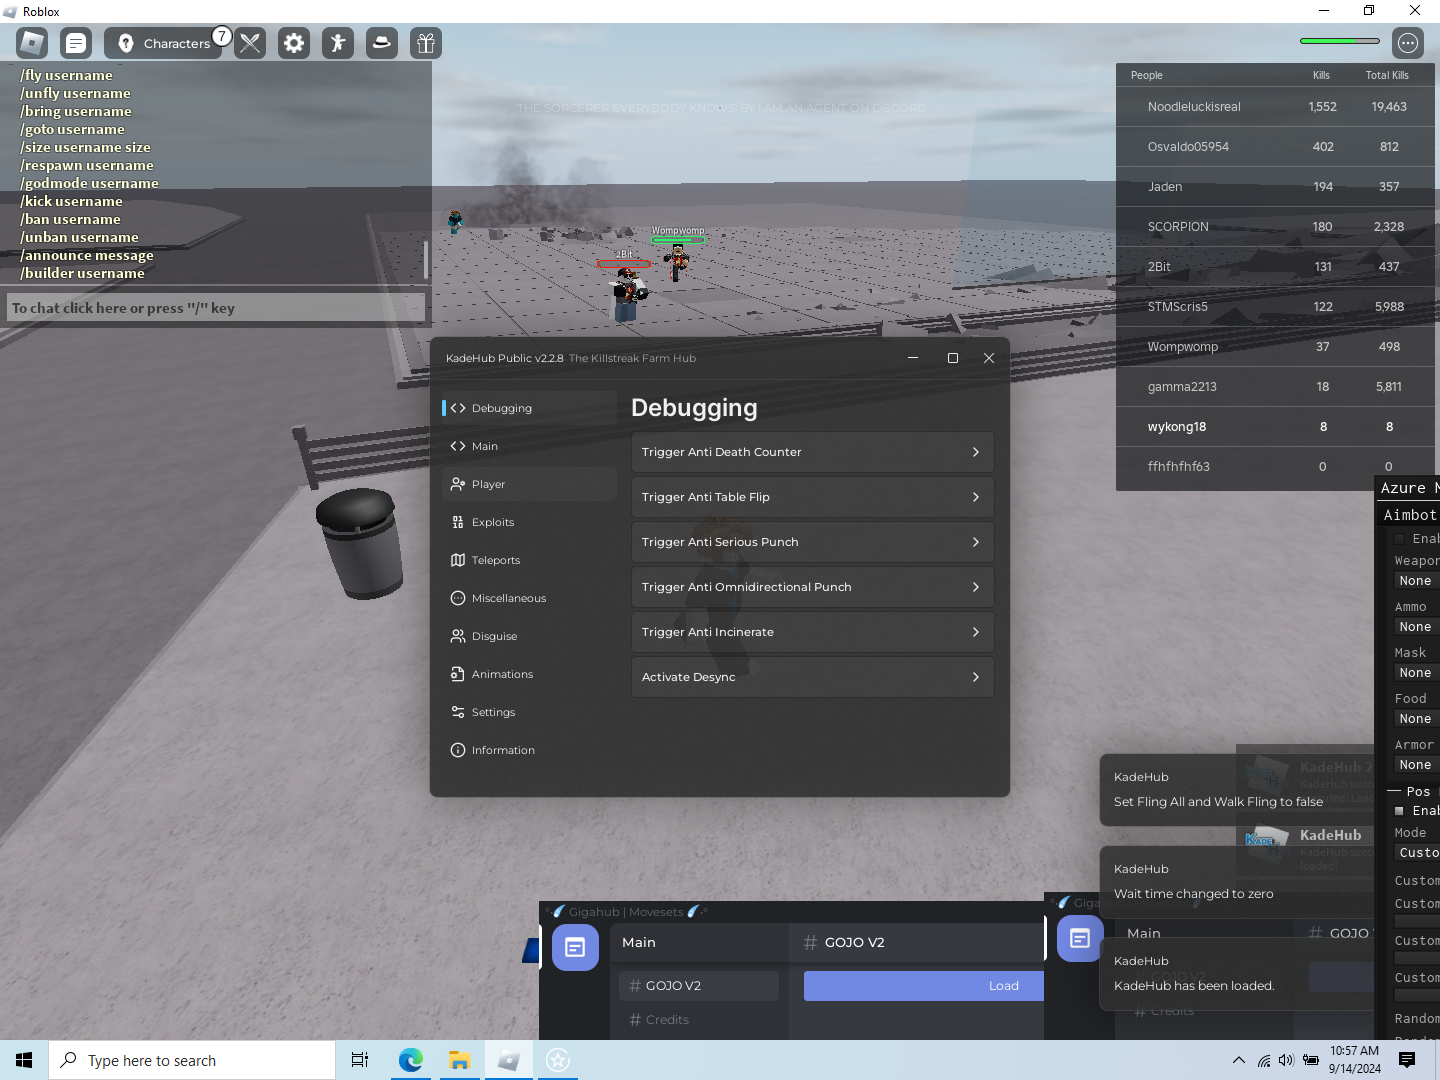This screenshot has height=1080, width=1440.
Task: Open the Mode dropdown in Azure panel
Action: point(1417,853)
